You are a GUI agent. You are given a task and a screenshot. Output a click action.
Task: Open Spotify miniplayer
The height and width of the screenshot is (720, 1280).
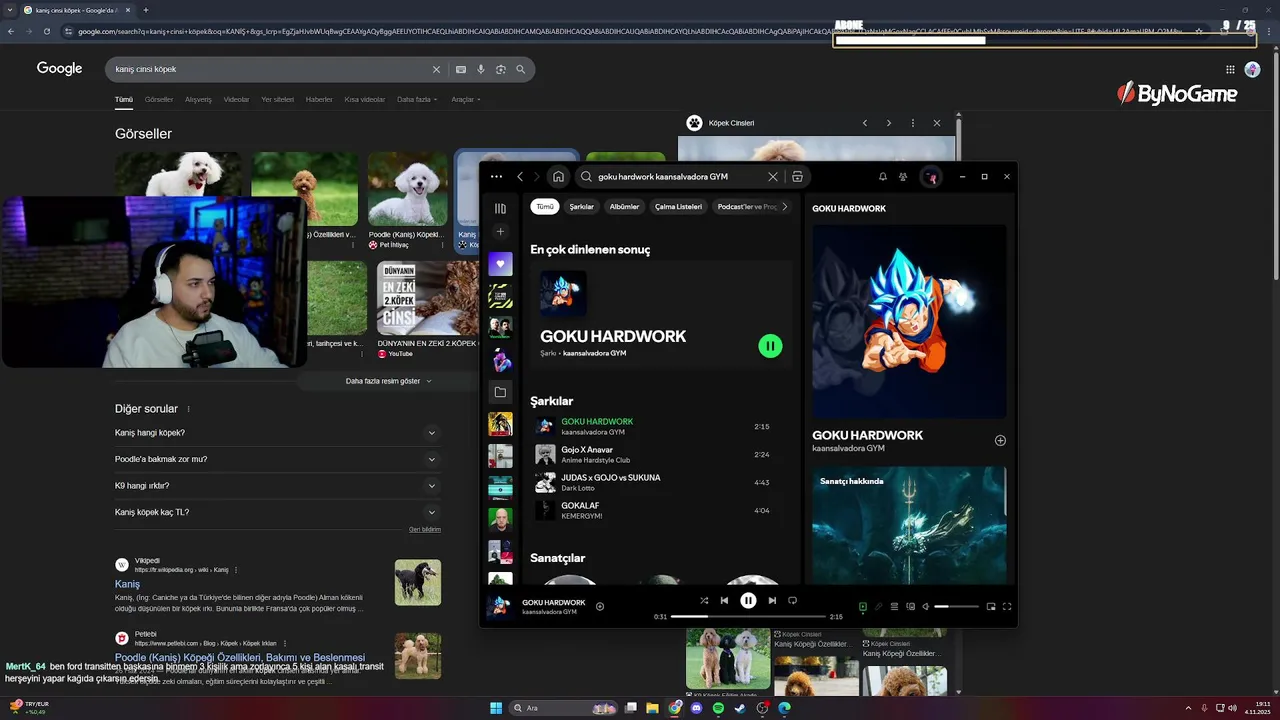pos(991,606)
